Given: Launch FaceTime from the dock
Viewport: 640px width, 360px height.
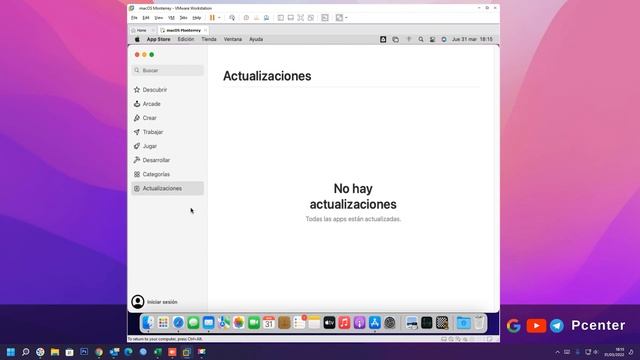Looking at the screenshot, I should [x=254, y=323].
